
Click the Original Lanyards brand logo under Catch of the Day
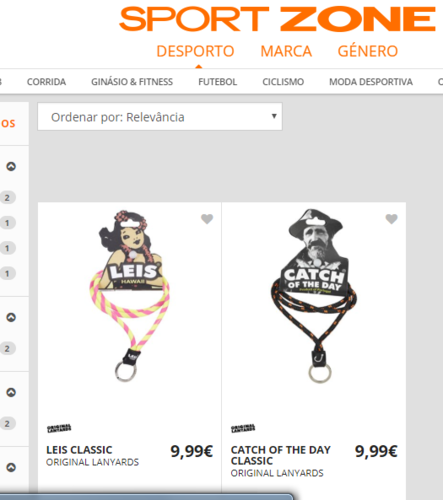click(x=243, y=428)
